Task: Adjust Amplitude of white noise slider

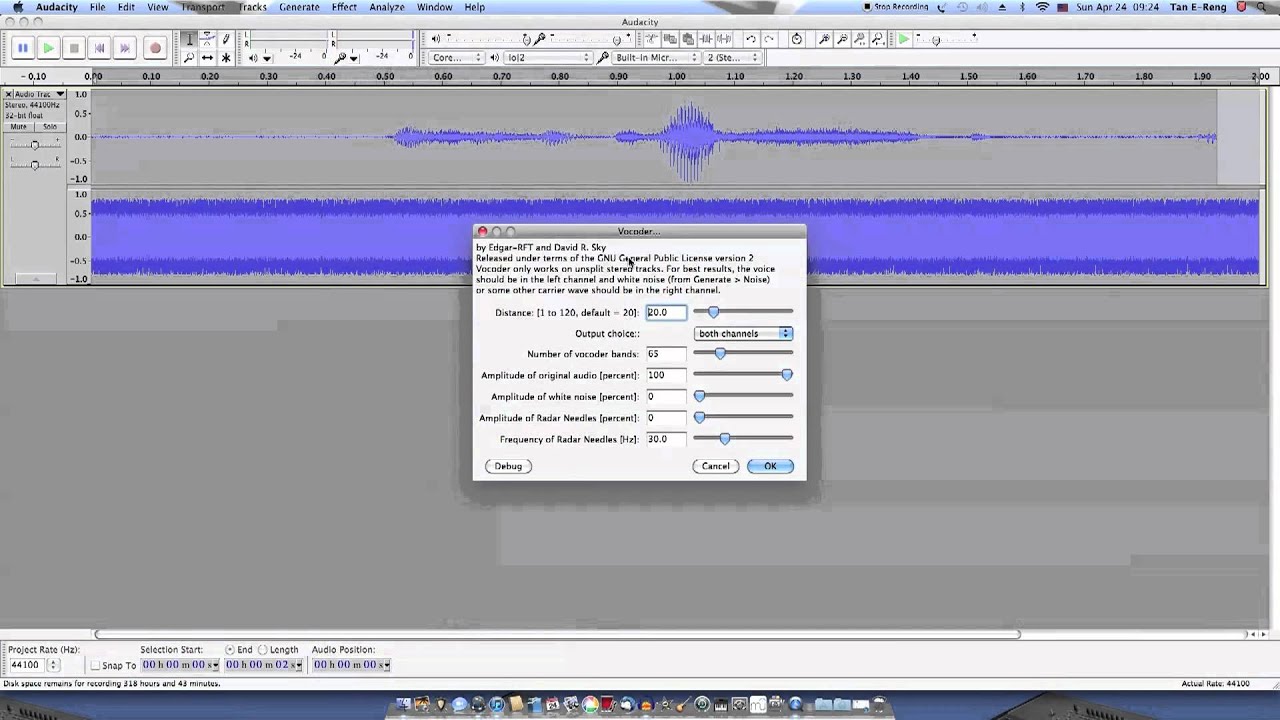Action: [x=743, y=396]
